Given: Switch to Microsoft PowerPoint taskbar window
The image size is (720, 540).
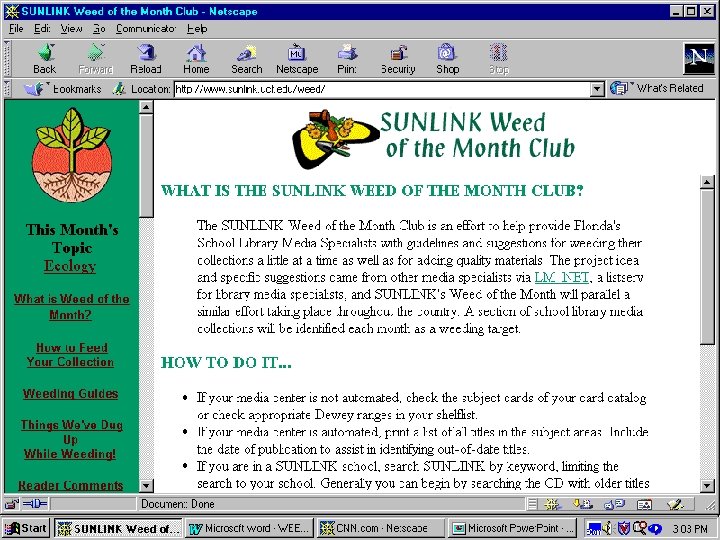Looking at the screenshot, I should (512, 528).
